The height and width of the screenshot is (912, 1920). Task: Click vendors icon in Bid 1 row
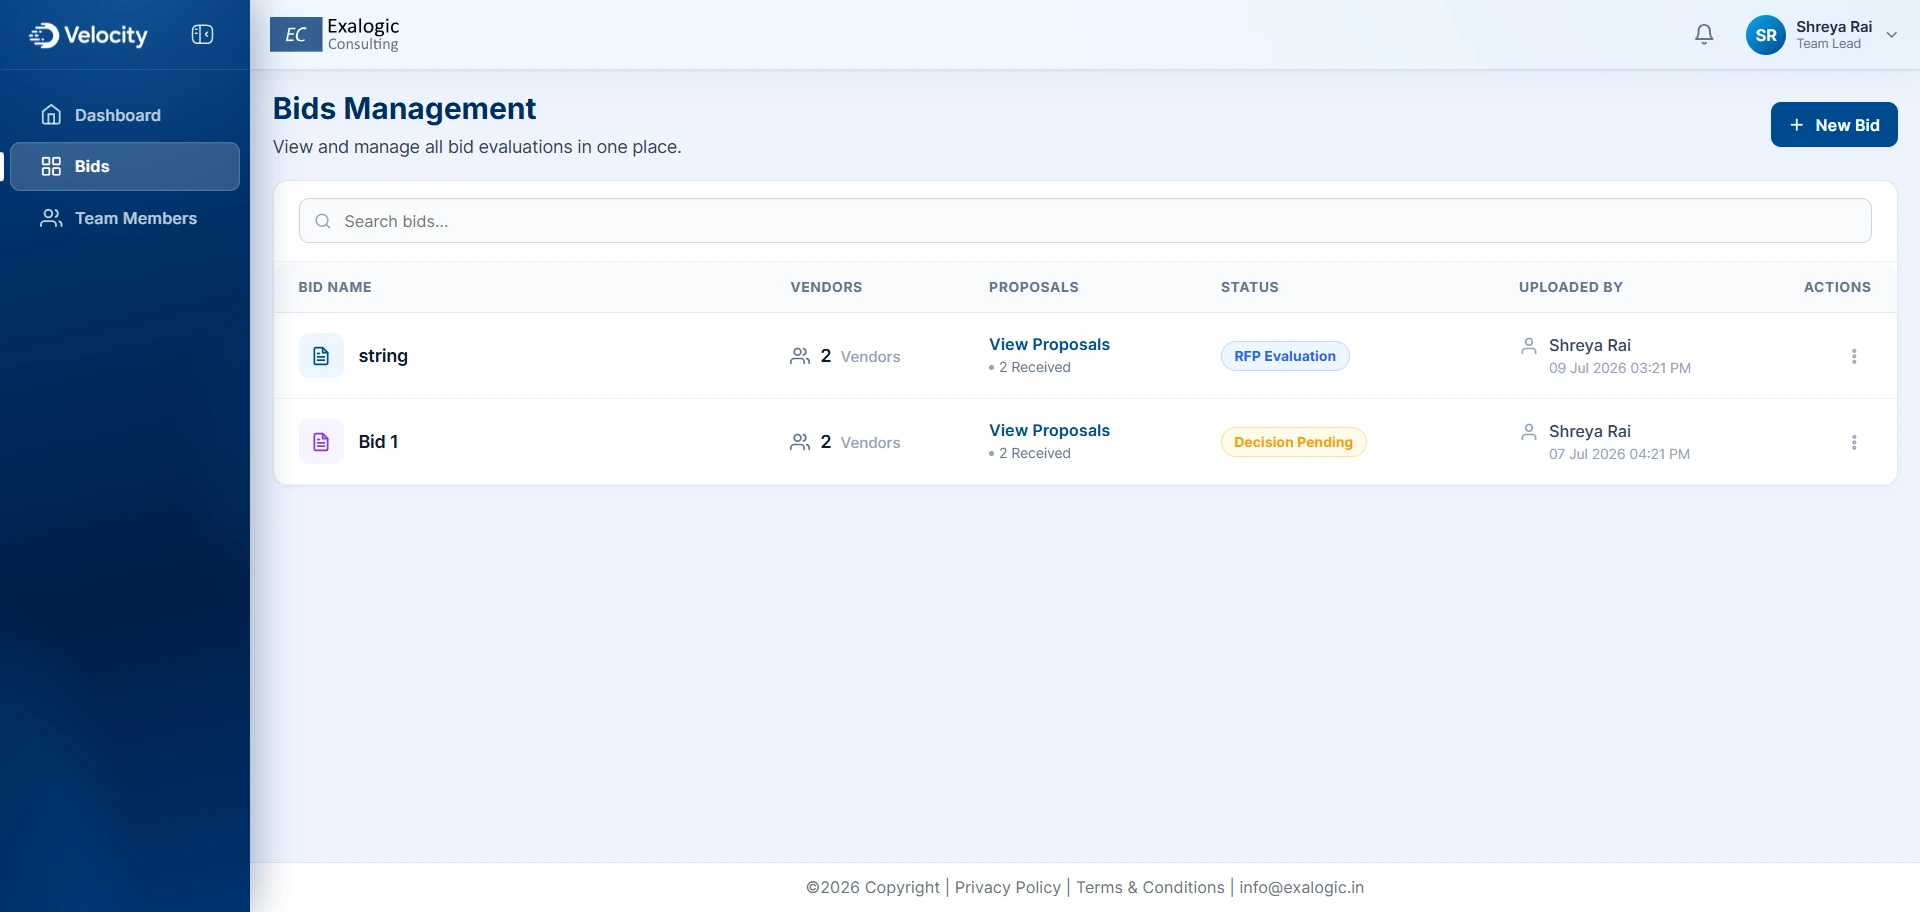800,442
